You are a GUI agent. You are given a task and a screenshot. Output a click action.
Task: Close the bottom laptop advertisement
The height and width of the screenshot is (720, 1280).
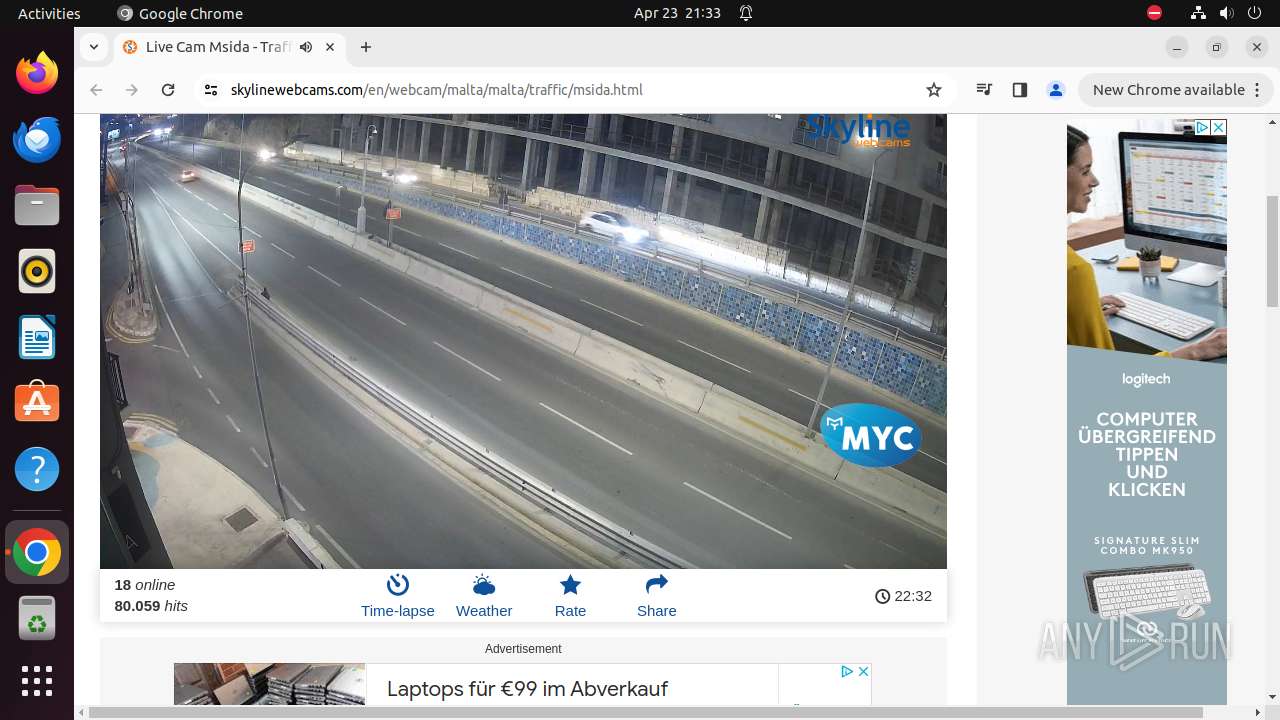click(864, 671)
